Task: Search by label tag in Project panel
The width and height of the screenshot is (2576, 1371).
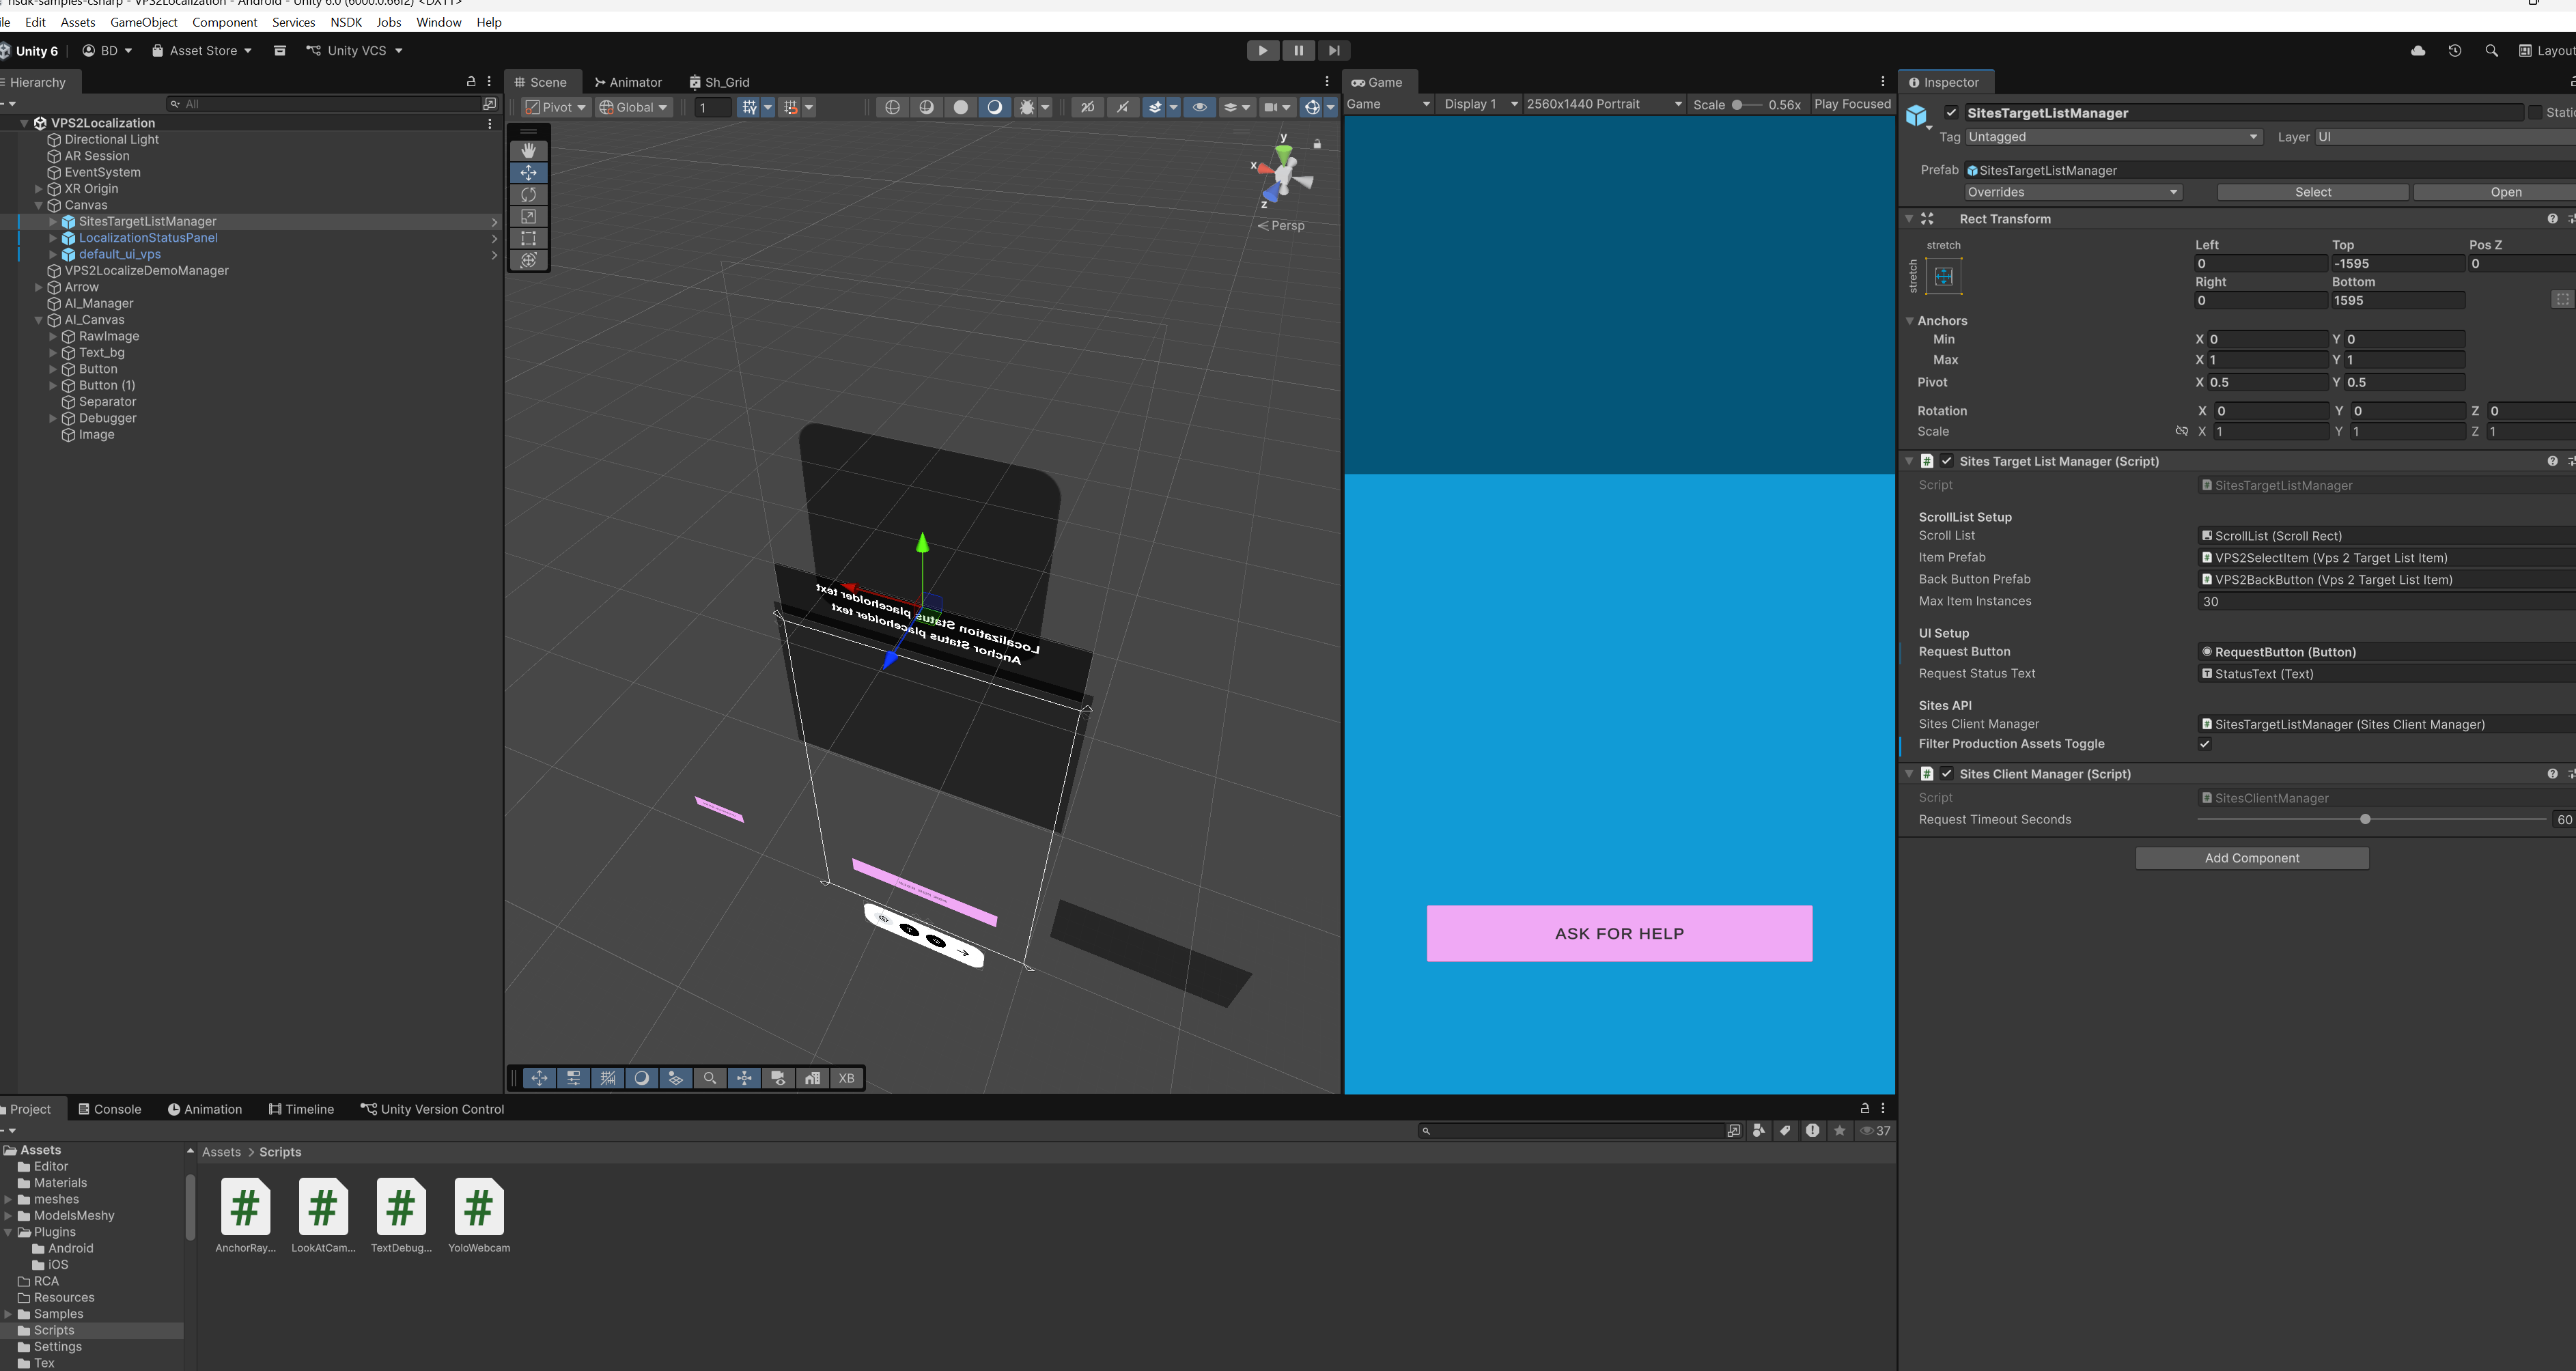Action: [1785, 1131]
